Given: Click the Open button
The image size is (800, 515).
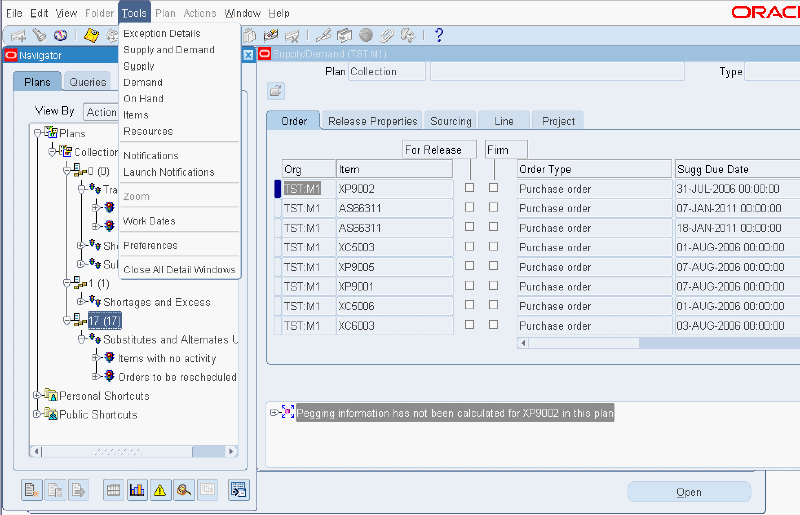Looking at the screenshot, I should tap(689, 492).
